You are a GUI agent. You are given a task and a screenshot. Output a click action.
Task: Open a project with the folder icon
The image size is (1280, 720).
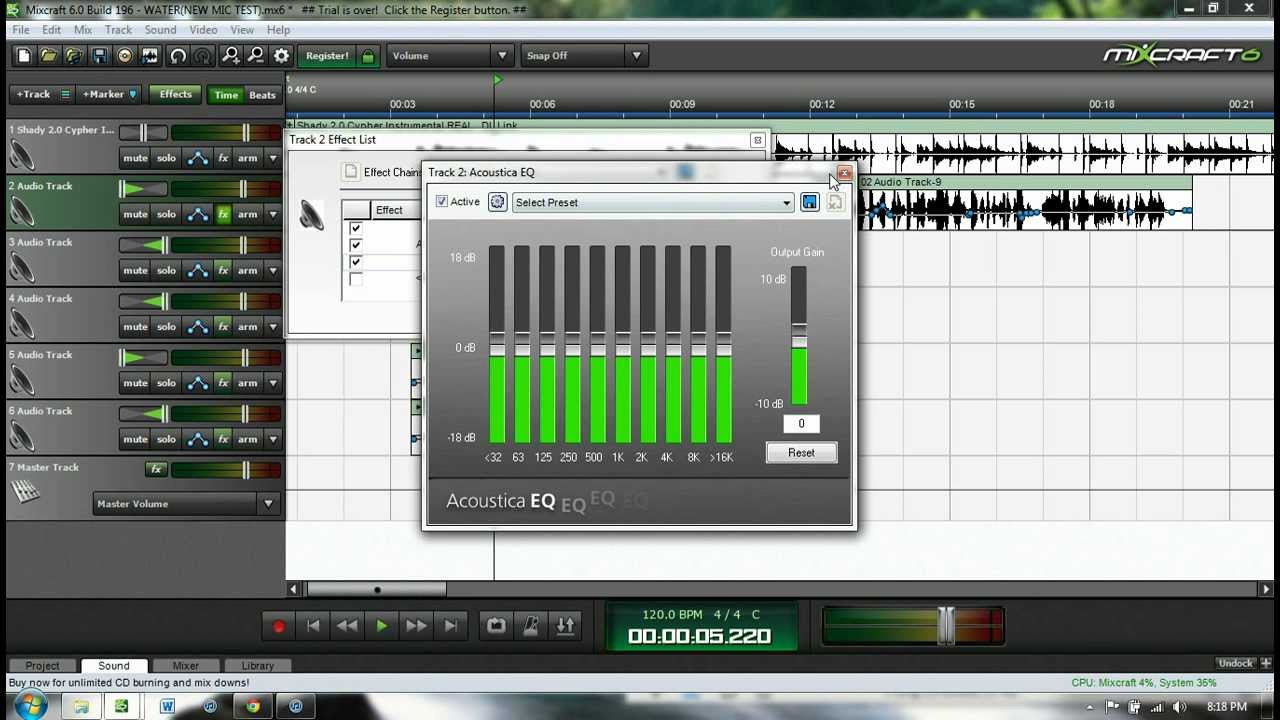click(49, 56)
